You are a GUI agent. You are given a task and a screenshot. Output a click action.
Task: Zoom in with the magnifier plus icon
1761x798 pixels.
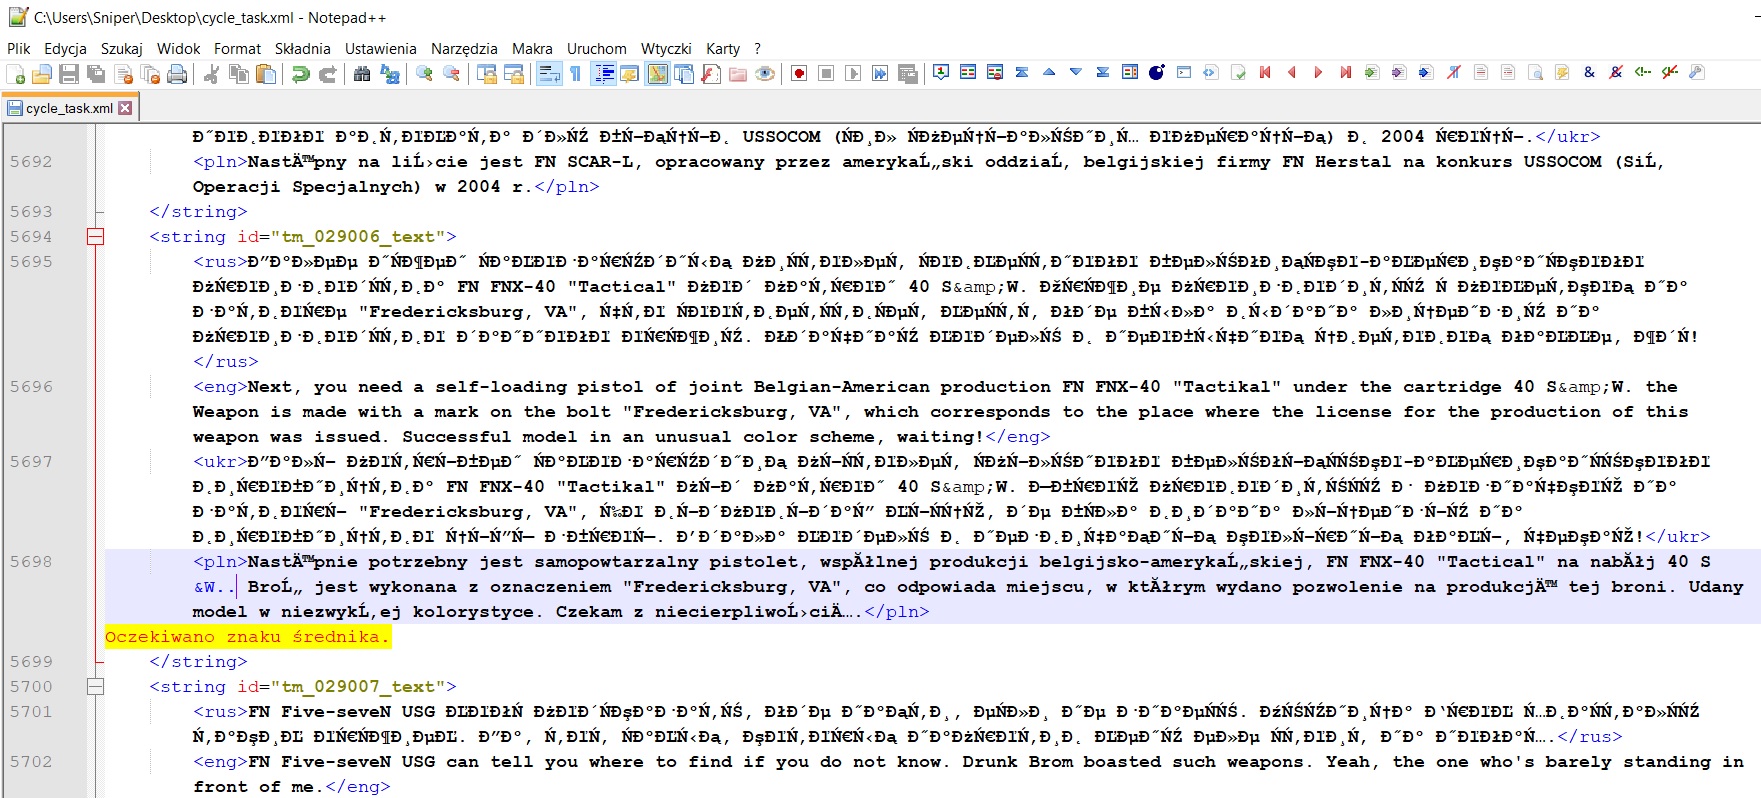coord(424,73)
